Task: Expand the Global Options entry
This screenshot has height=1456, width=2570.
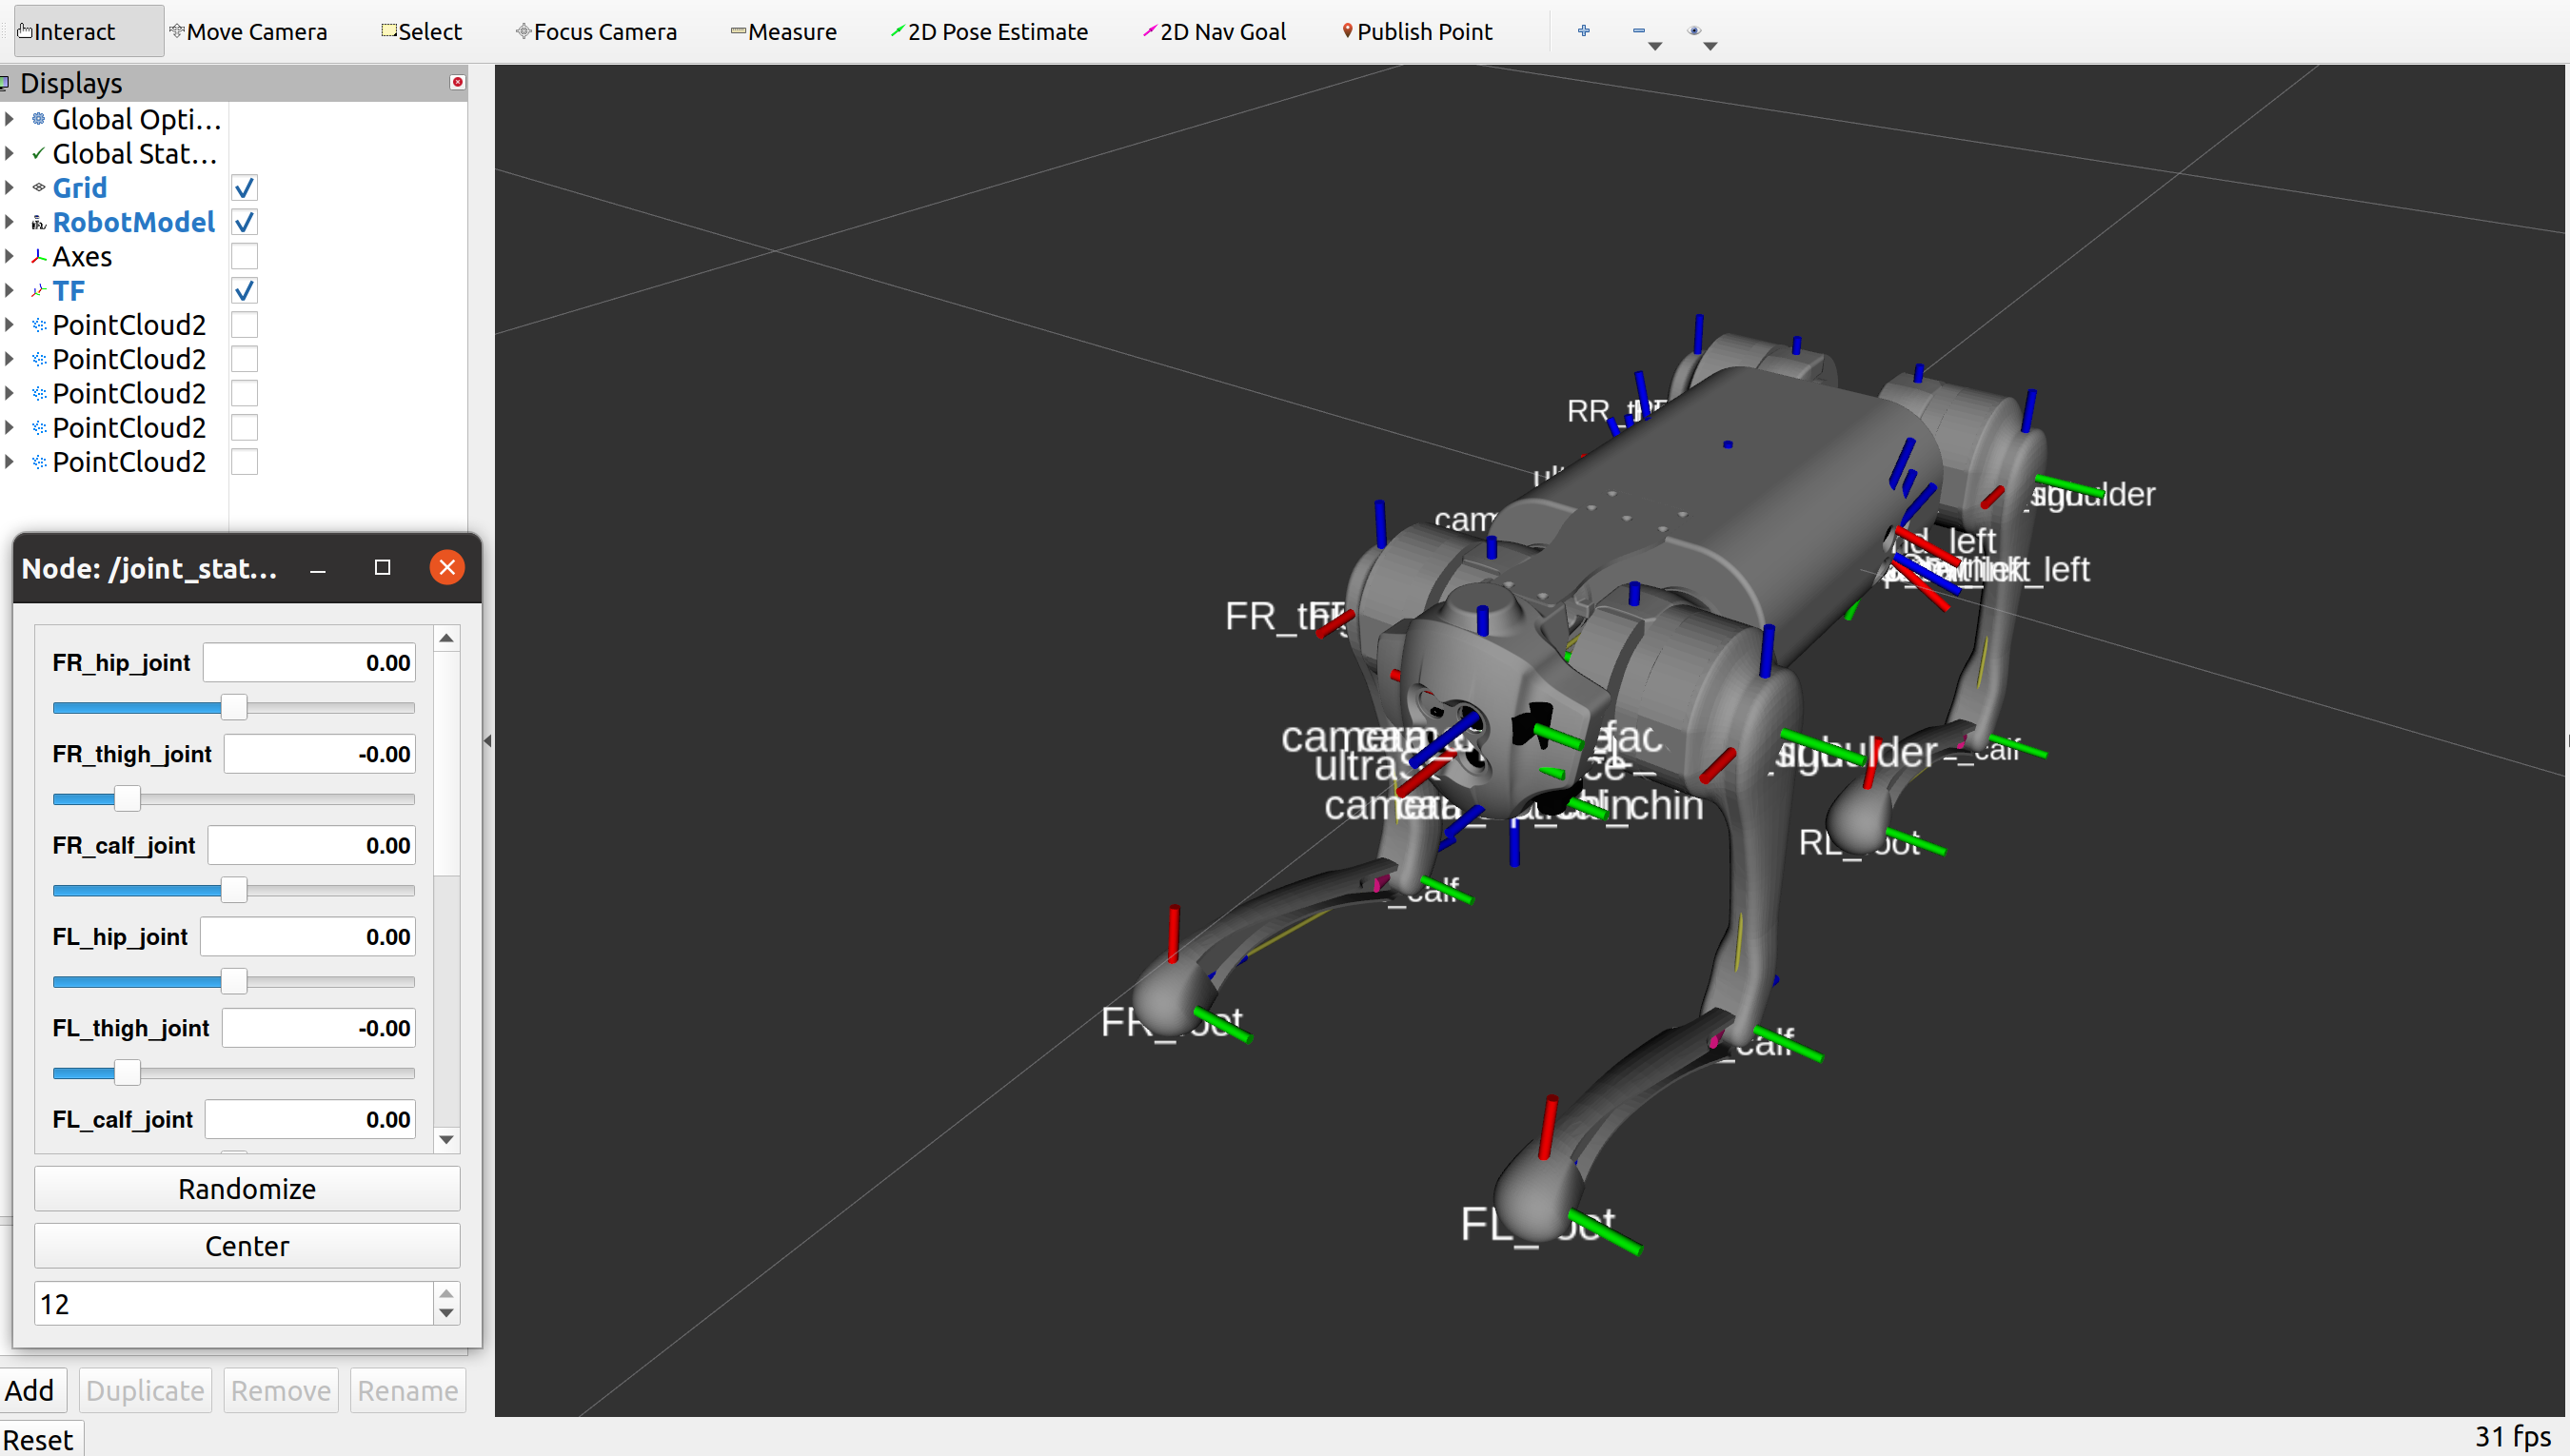Action: (10, 119)
